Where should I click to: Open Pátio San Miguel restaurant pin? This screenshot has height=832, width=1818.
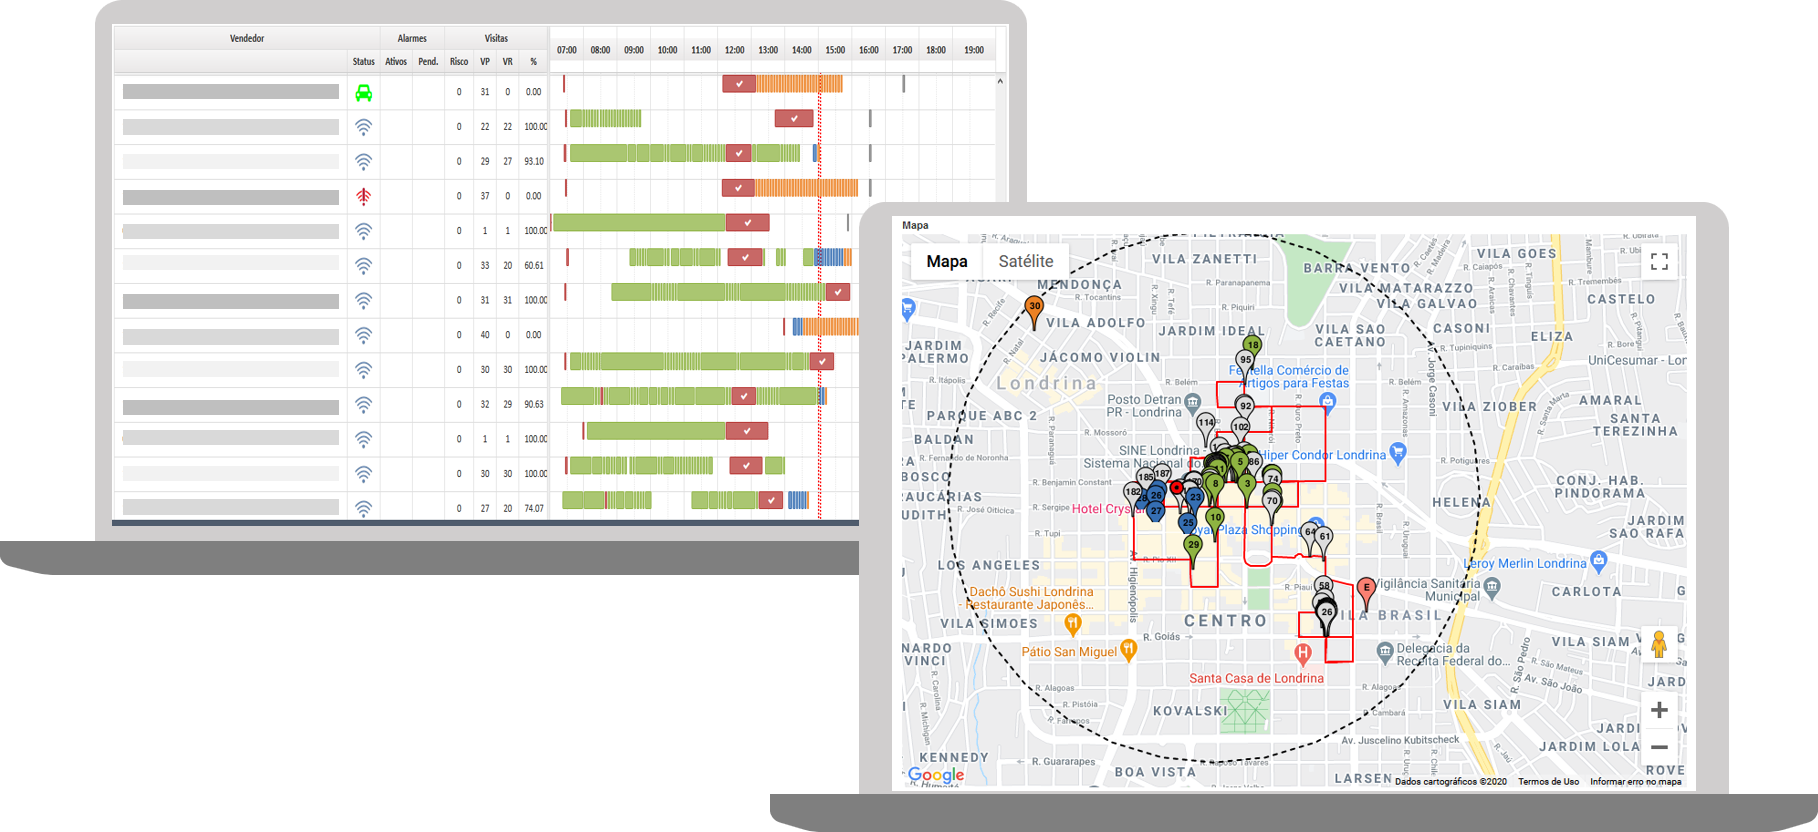tap(1129, 650)
